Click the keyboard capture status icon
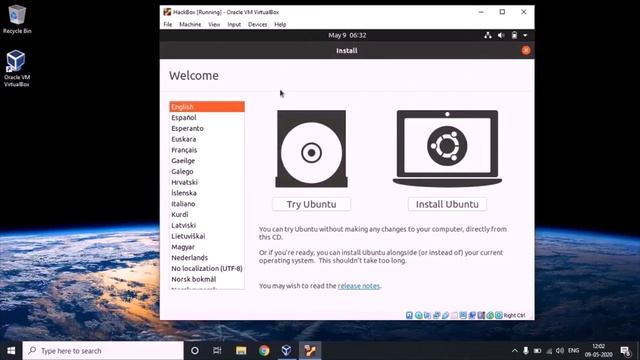The image size is (640, 360). (x=499, y=315)
